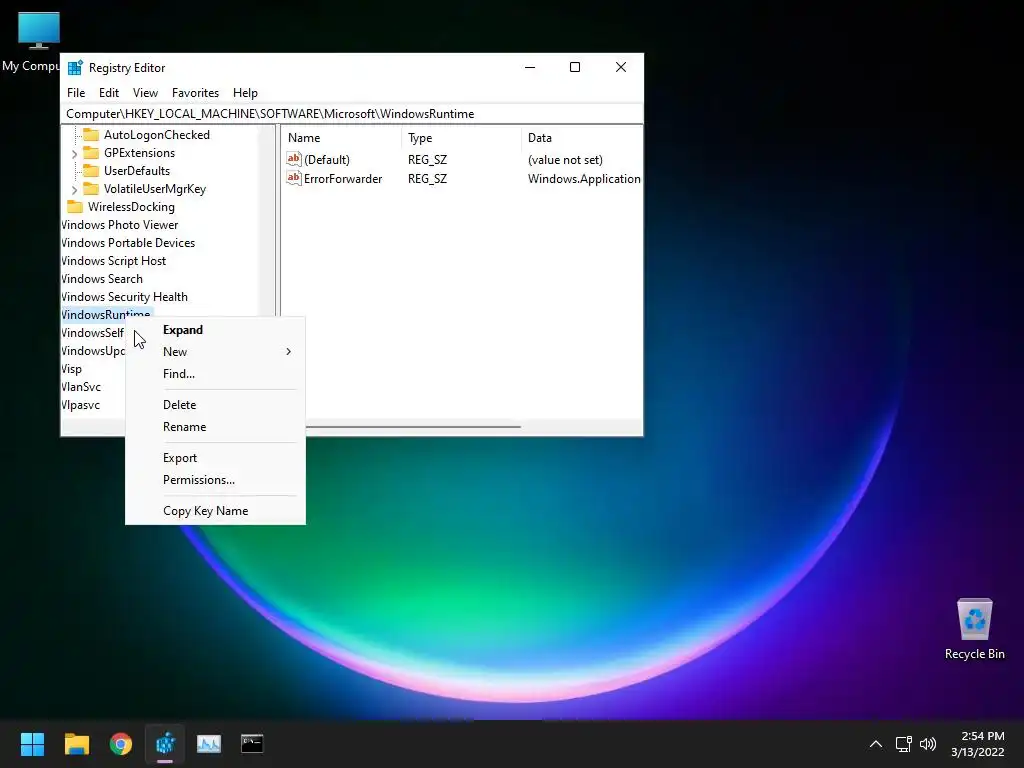This screenshot has width=1024, height=768.
Task: Select Find... in context menu
Action: (179, 374)
